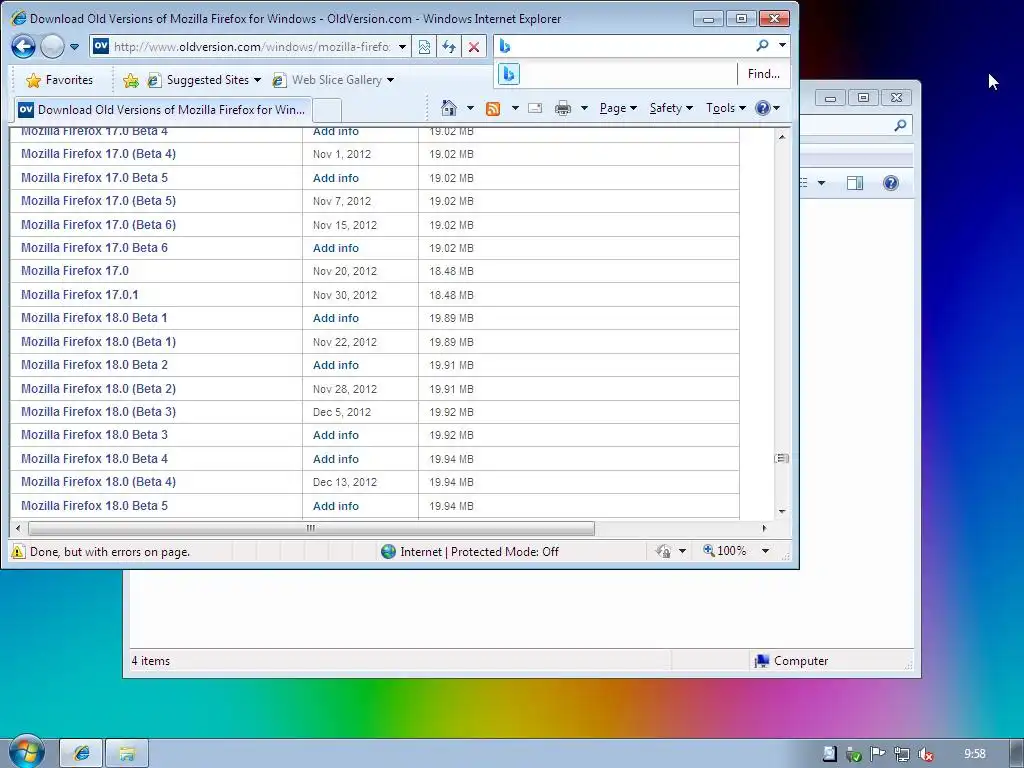This screenshot has height=768, width=1024.
Task: Focus the oldversion.com address bar
Action: point(251,46)
